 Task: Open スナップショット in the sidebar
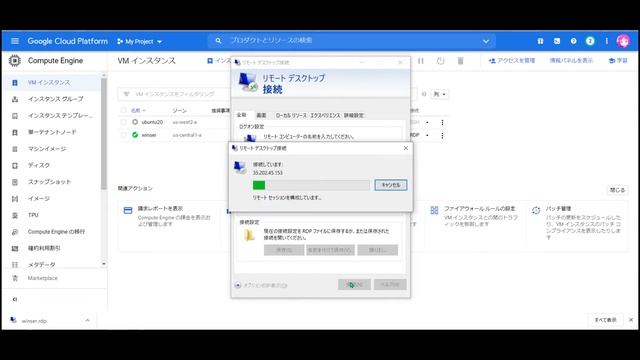tap(51, 182)
